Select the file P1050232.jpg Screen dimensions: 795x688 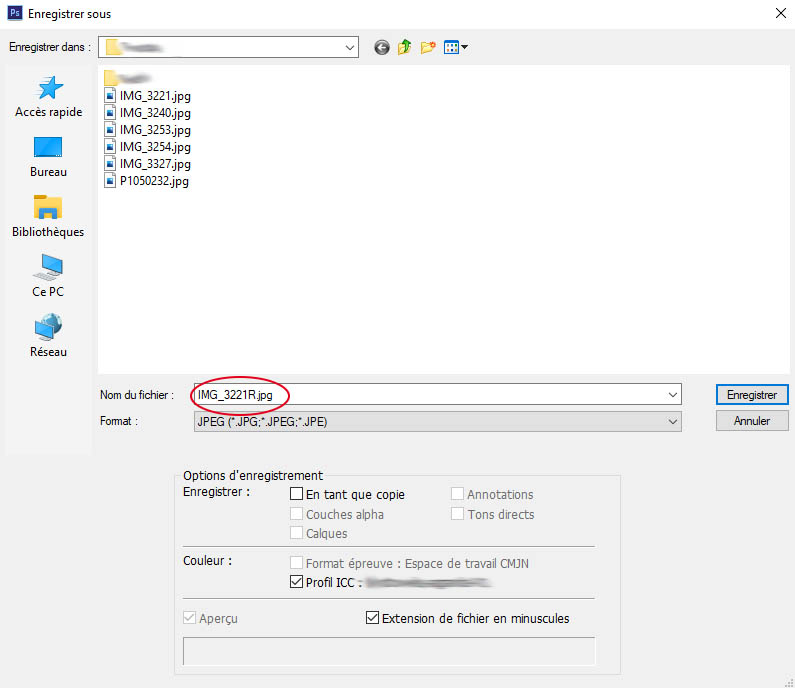(x=153, y=181)
